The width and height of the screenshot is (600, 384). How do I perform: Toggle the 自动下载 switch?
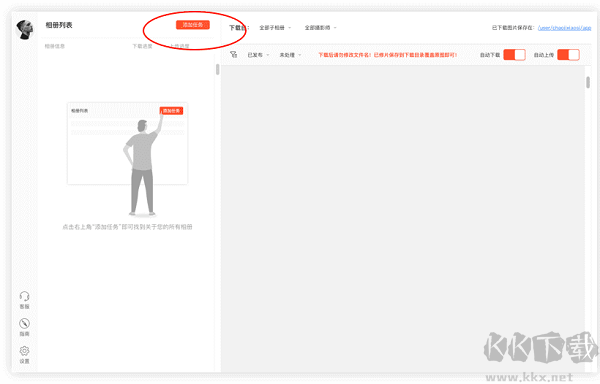pos(514,55)
